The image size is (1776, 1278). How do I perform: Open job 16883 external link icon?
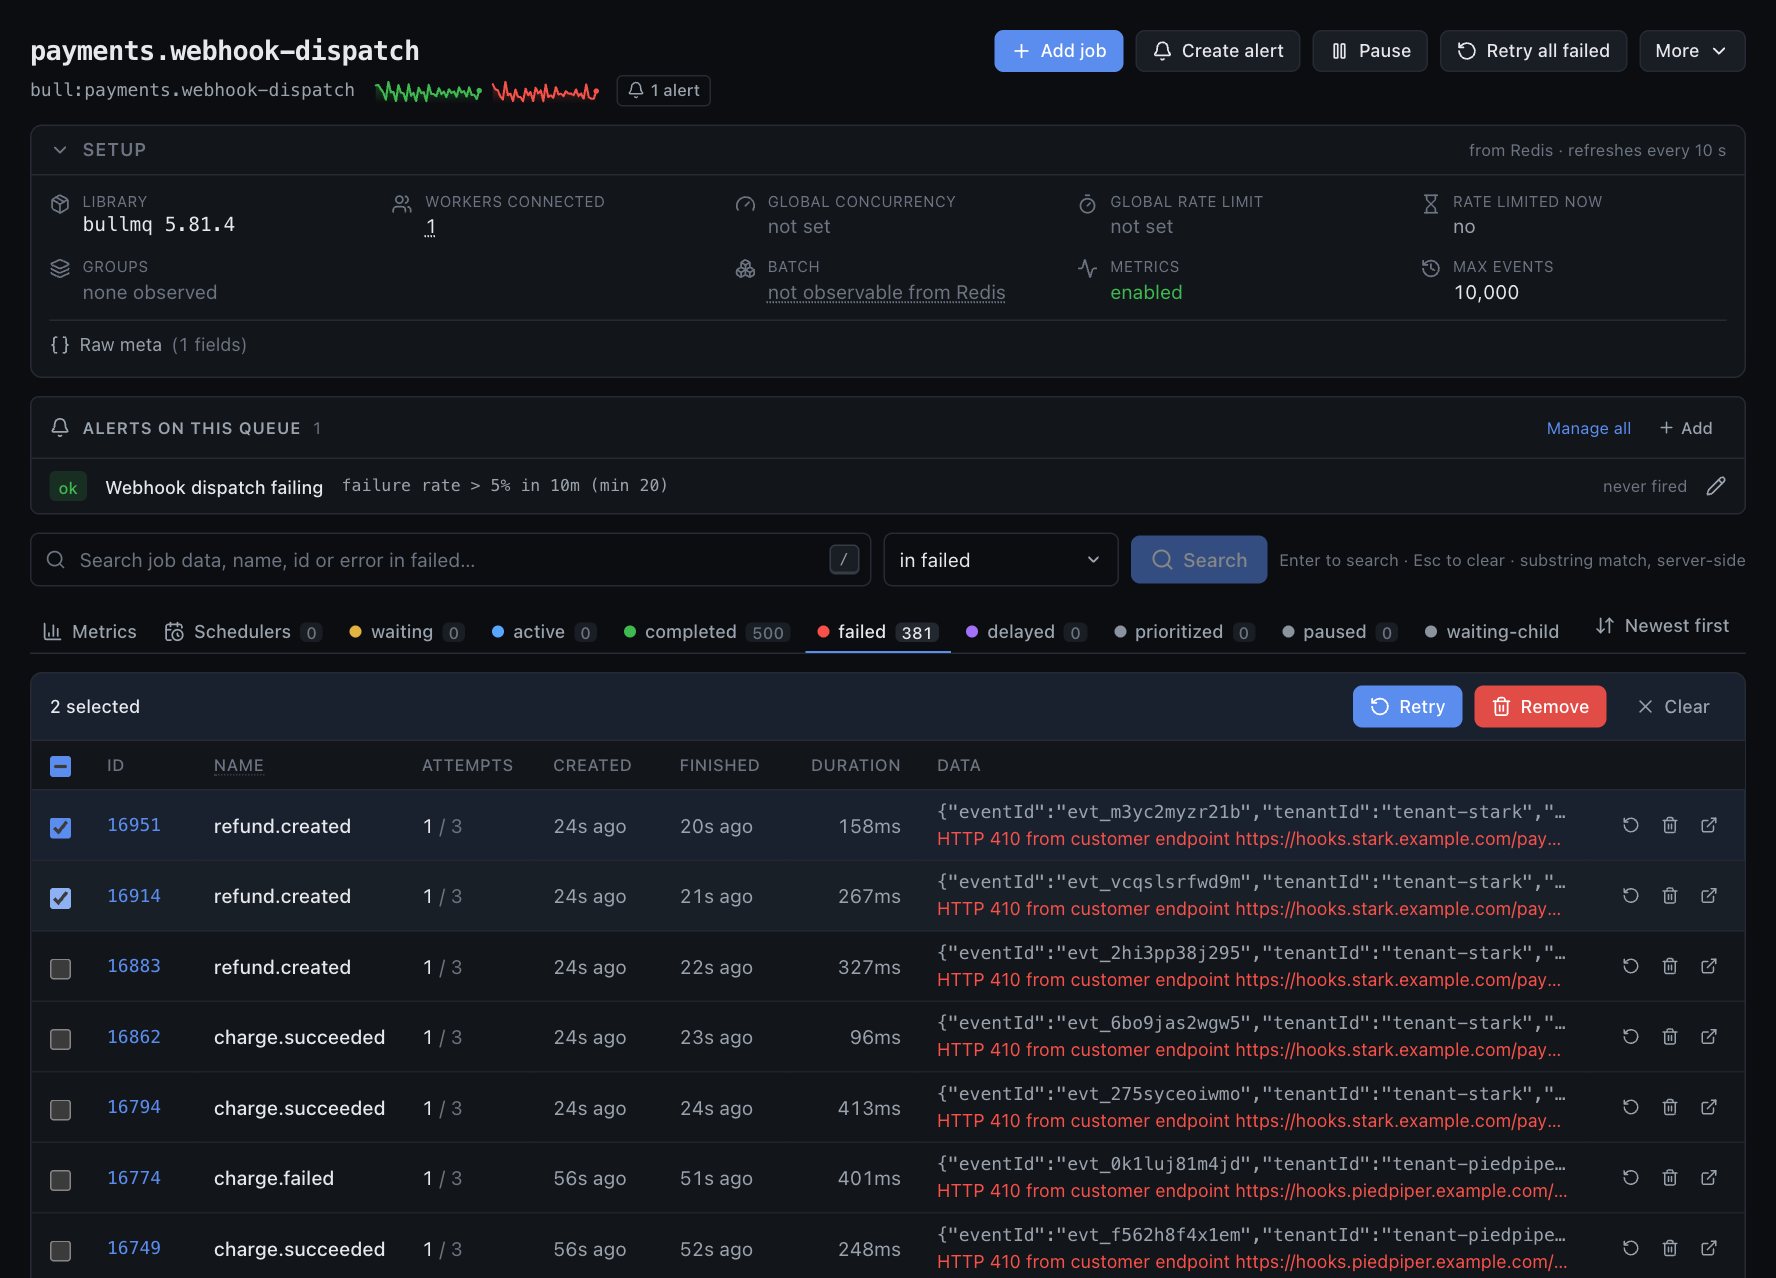pyautogui.click(x=1709, y=966)
